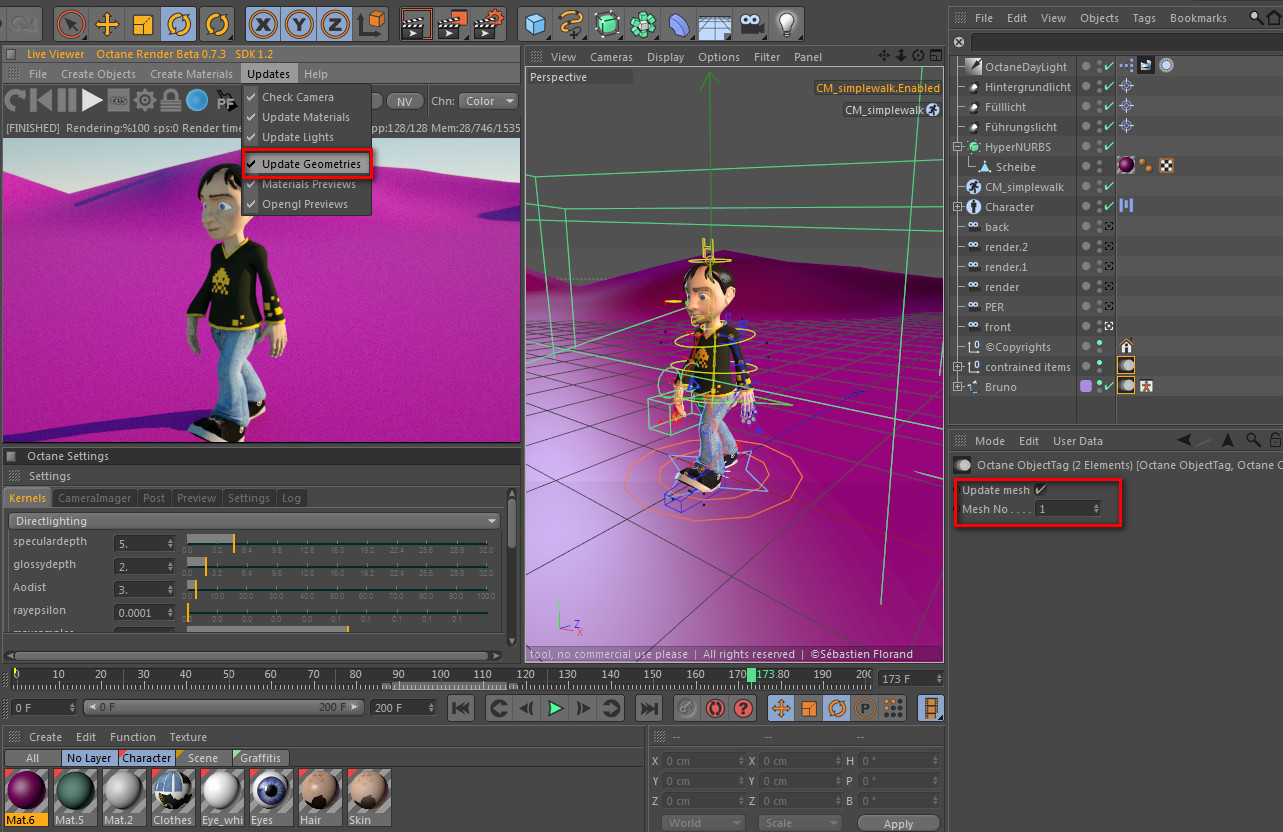Image resolution: width=1283 pixels, height=832 pixels.
Task: Toggle the Y axis lock
Action: (299, 22)
